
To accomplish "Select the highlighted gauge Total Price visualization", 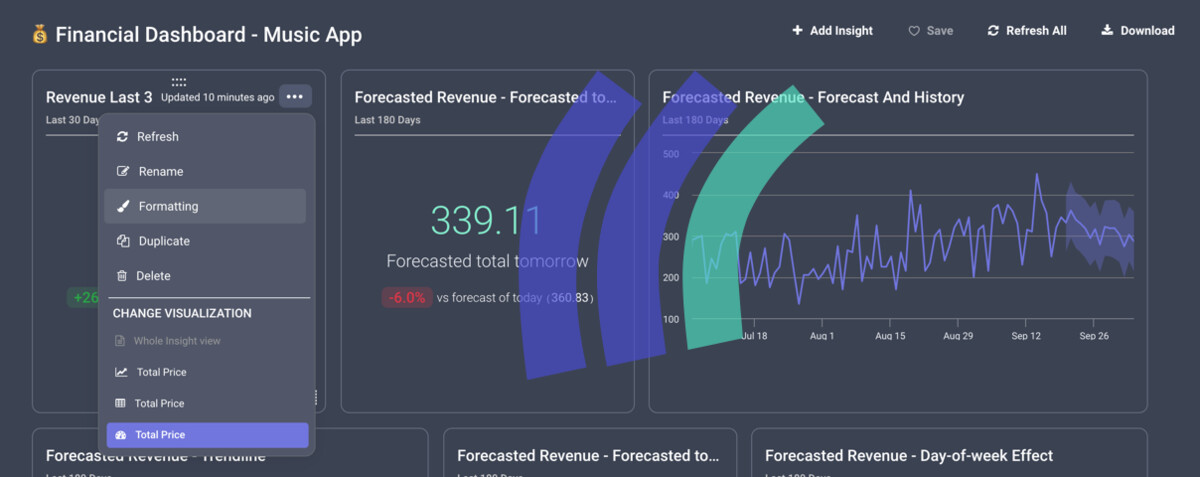I will pyautogui.click(x=207, y=435).
